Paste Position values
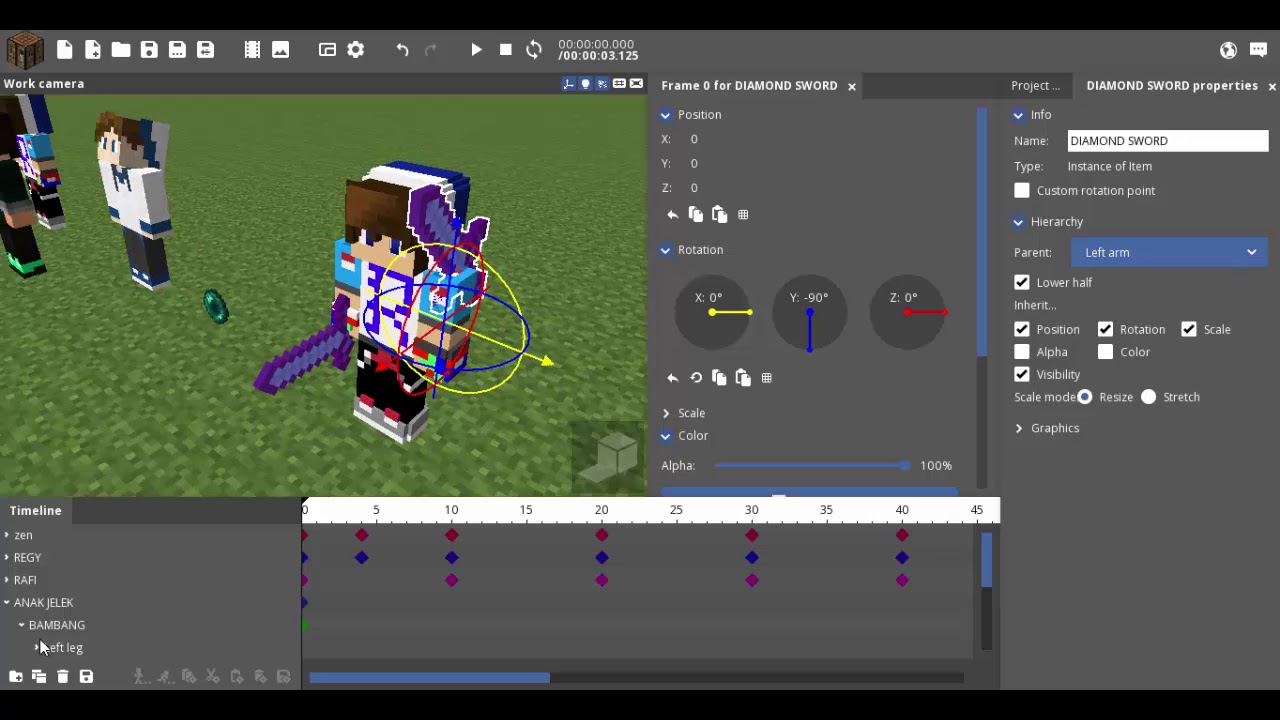 point(719,215)
